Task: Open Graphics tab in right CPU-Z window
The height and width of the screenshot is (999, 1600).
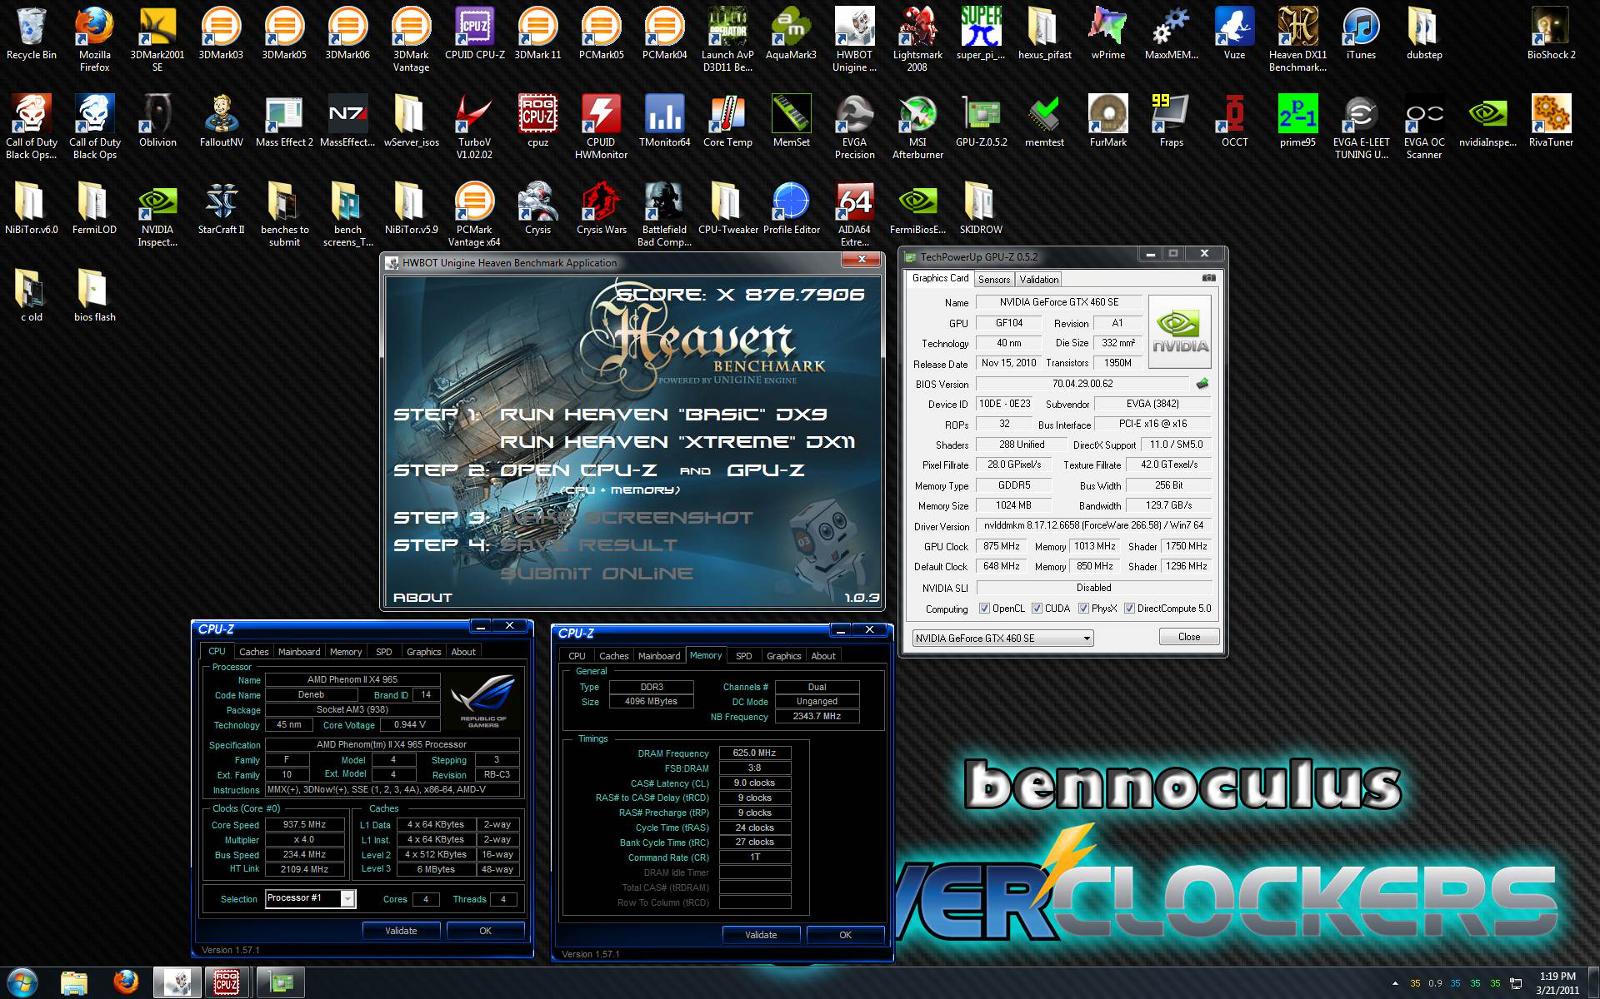Action: 784,656
